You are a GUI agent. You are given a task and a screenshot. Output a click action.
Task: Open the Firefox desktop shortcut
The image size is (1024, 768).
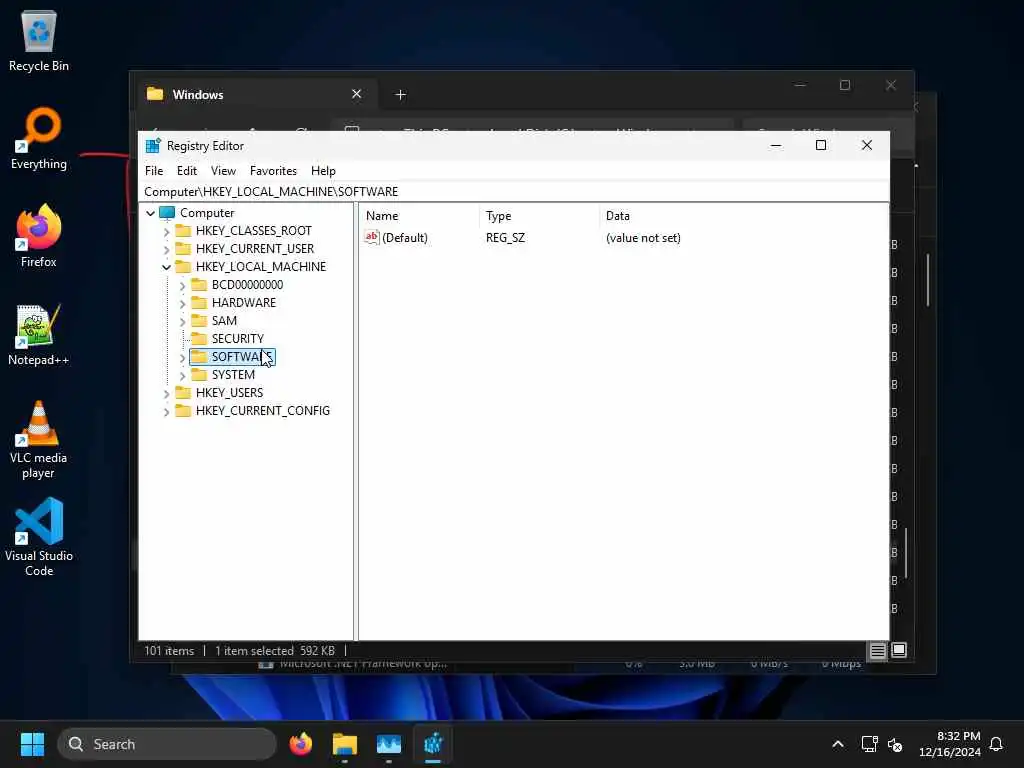pos(39,236)
